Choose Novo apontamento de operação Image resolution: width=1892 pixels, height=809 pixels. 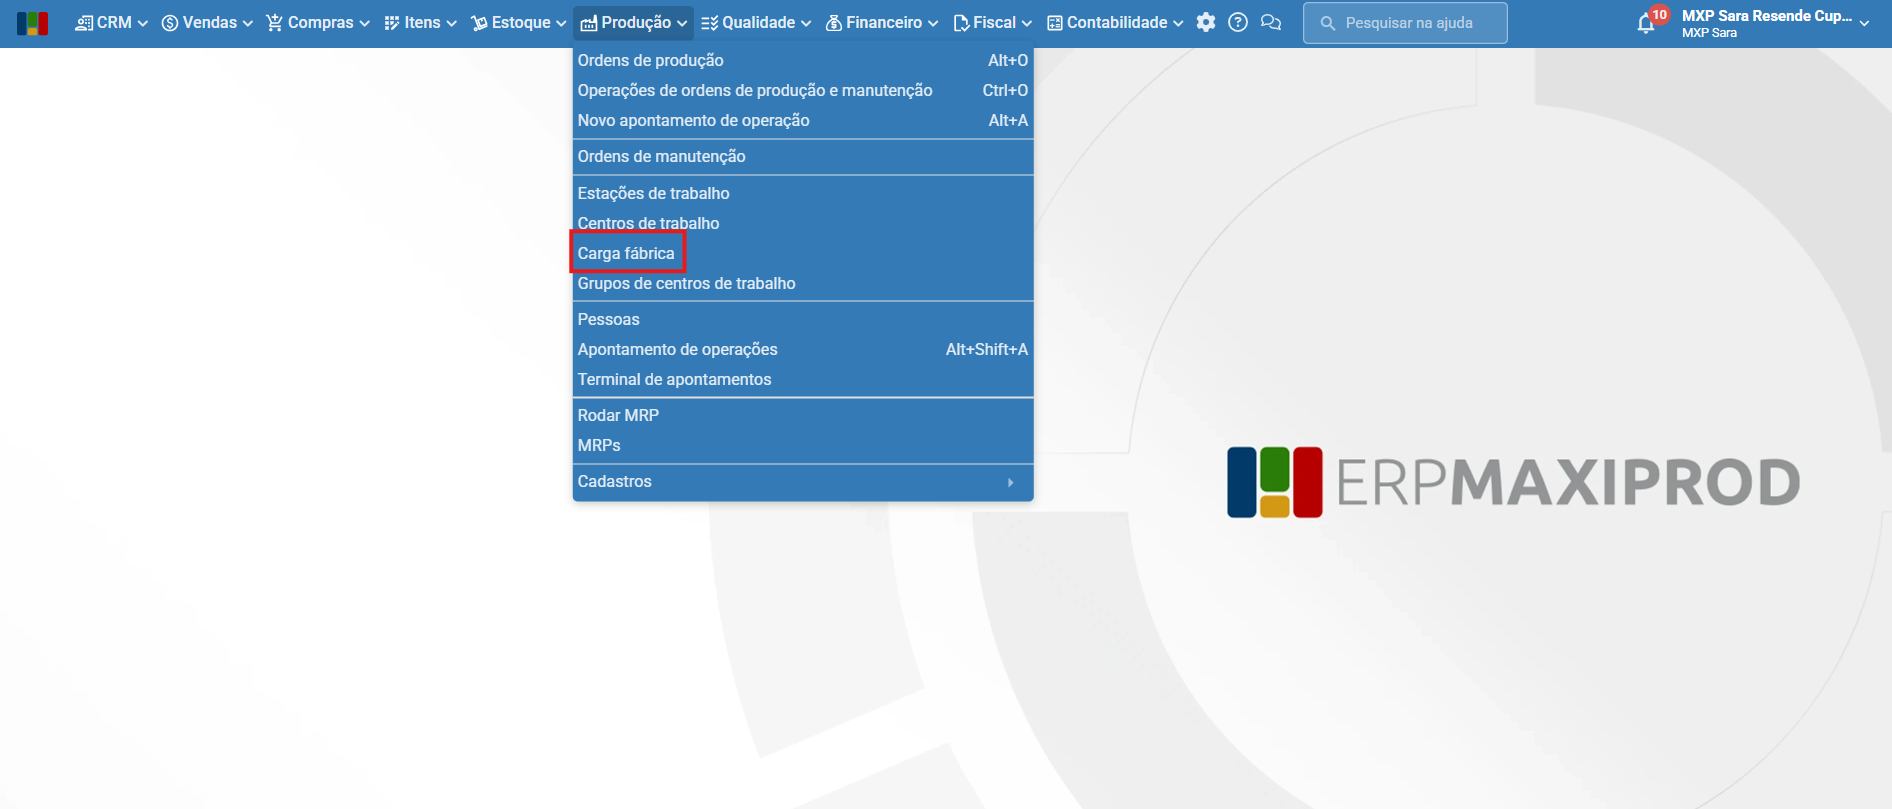[x=803, y=120]
